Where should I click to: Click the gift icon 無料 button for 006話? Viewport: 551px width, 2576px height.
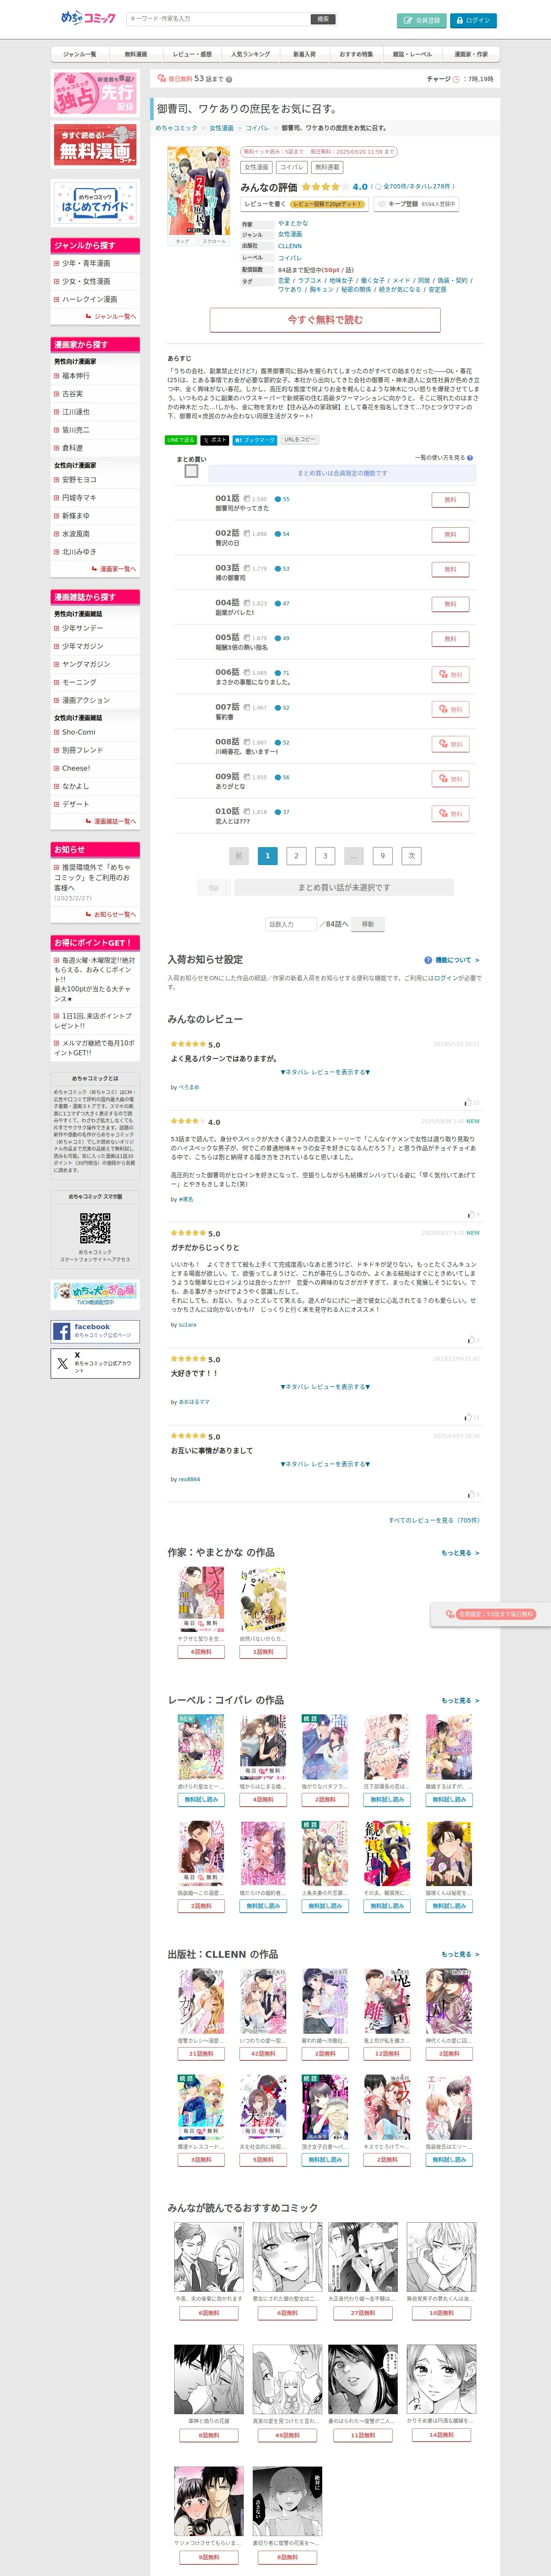(450, 675)
